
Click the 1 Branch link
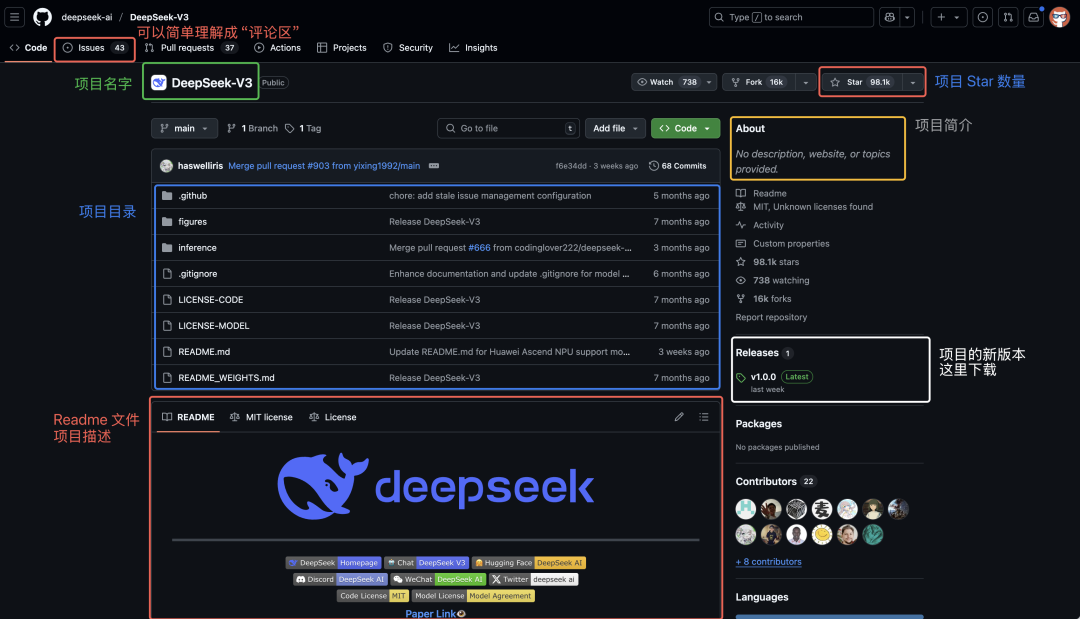[x=253, y=128]
